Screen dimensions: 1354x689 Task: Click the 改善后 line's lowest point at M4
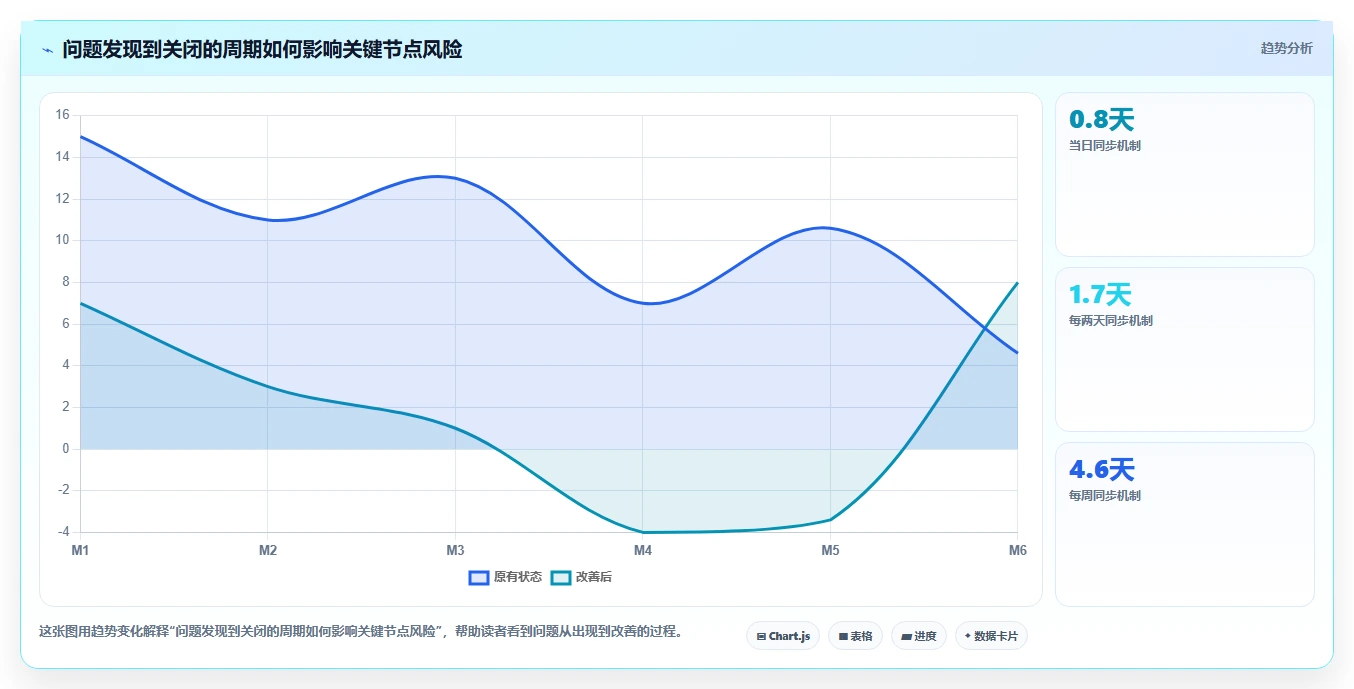(643, 532)
